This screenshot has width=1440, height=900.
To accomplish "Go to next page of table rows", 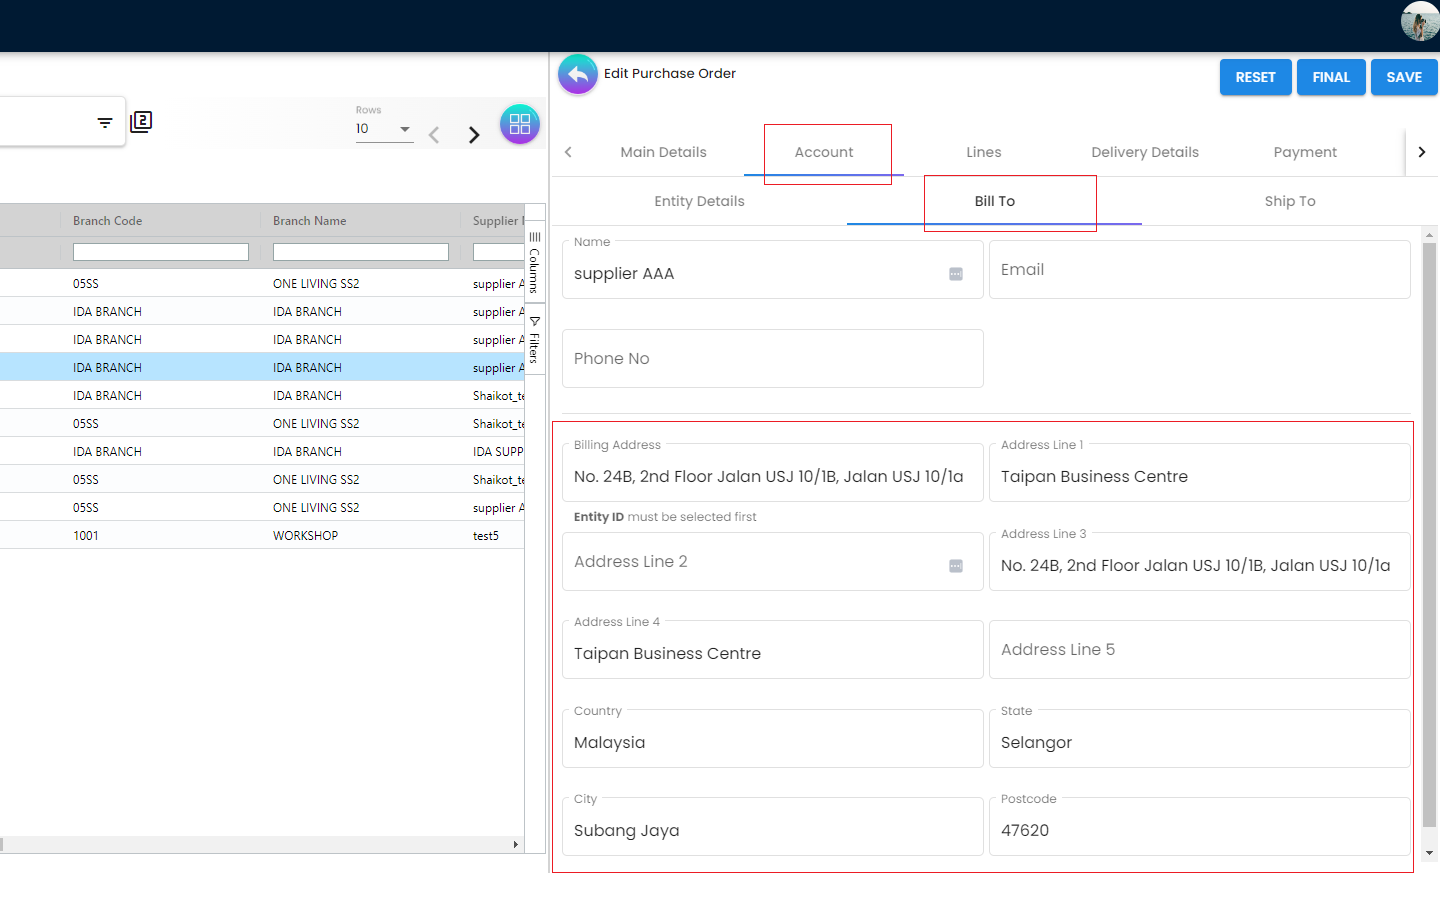I will pyautogui.click(x=474, y=135).
